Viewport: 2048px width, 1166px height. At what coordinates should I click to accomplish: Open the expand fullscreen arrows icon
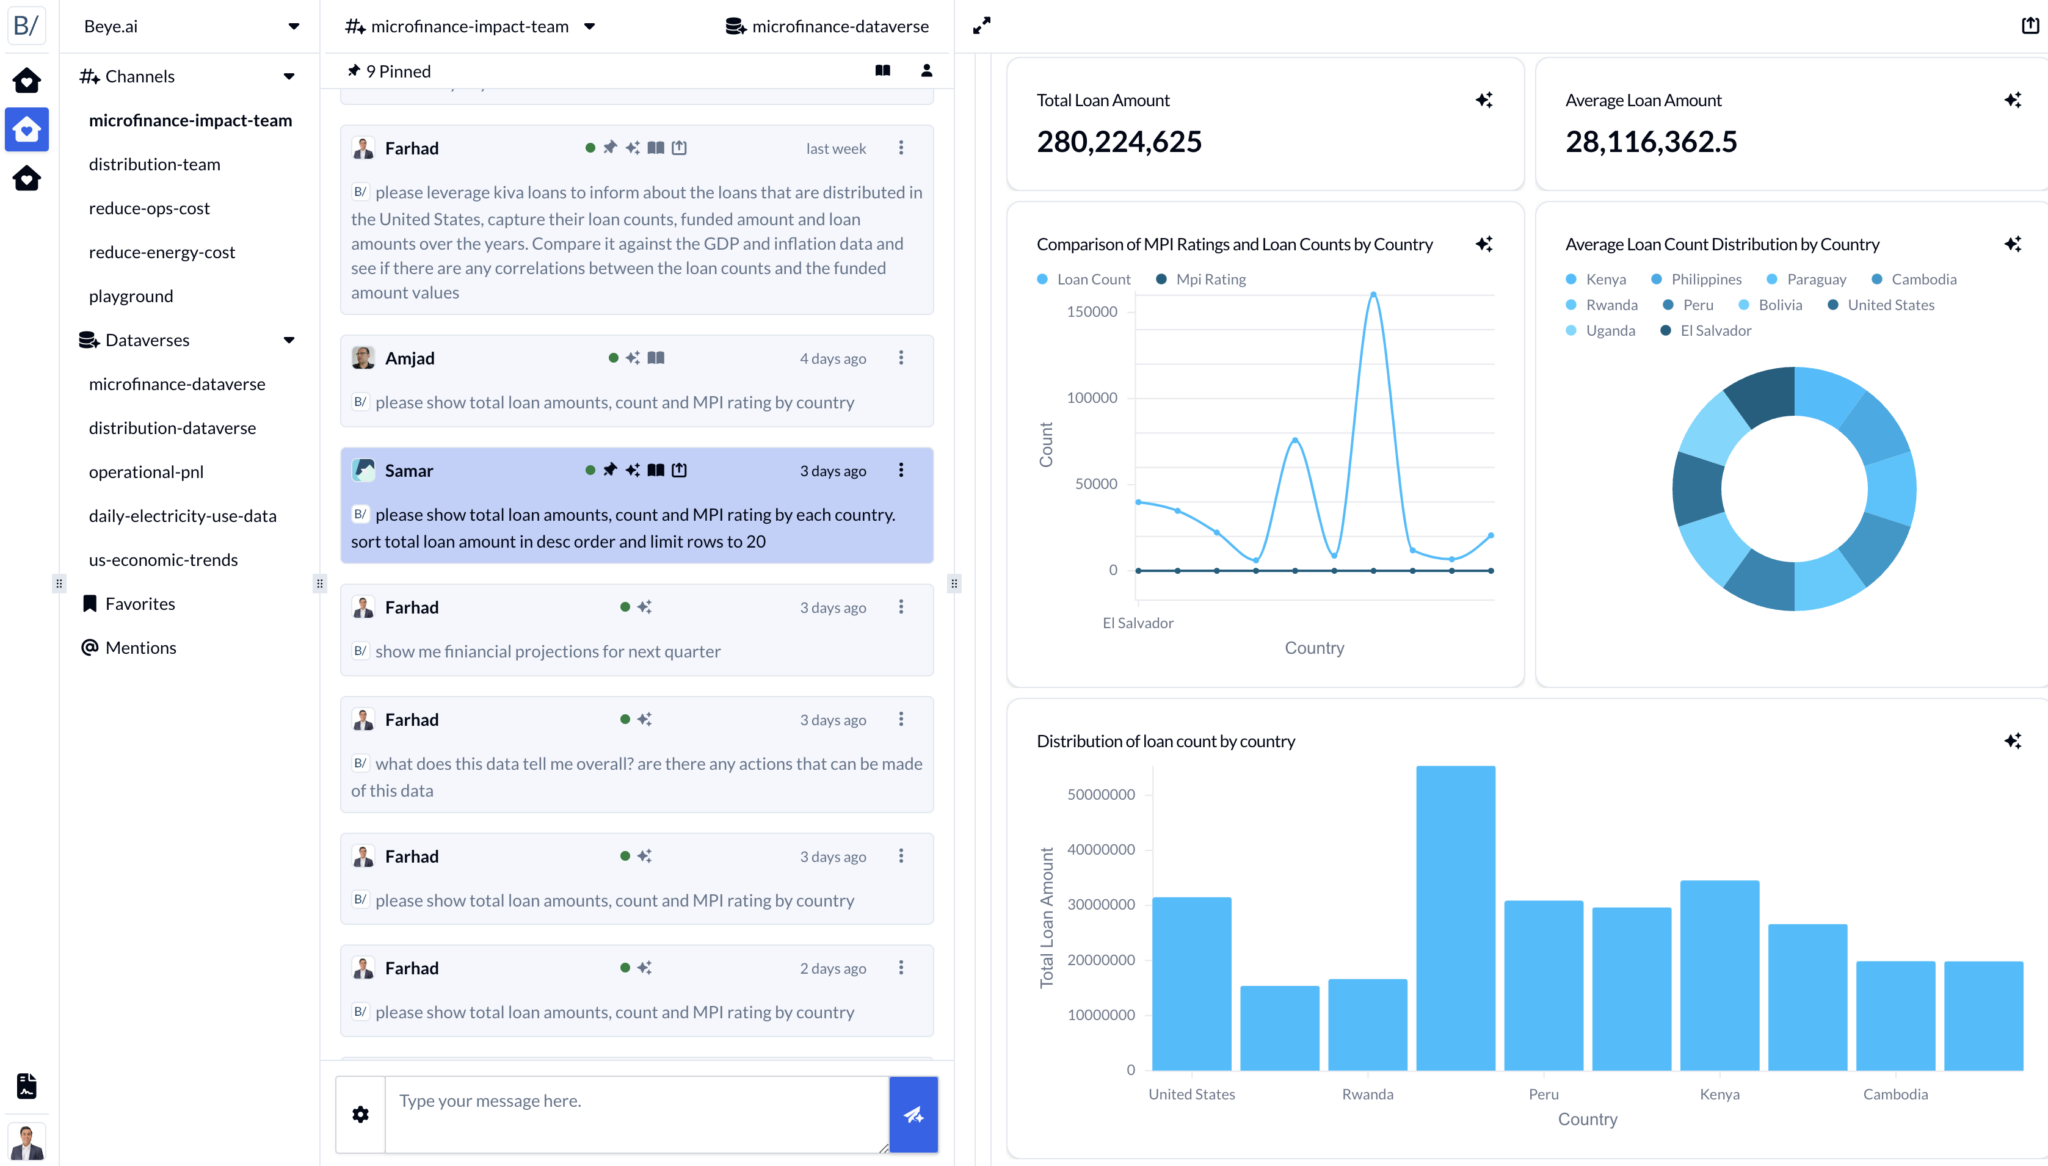(x=982, y=25)
